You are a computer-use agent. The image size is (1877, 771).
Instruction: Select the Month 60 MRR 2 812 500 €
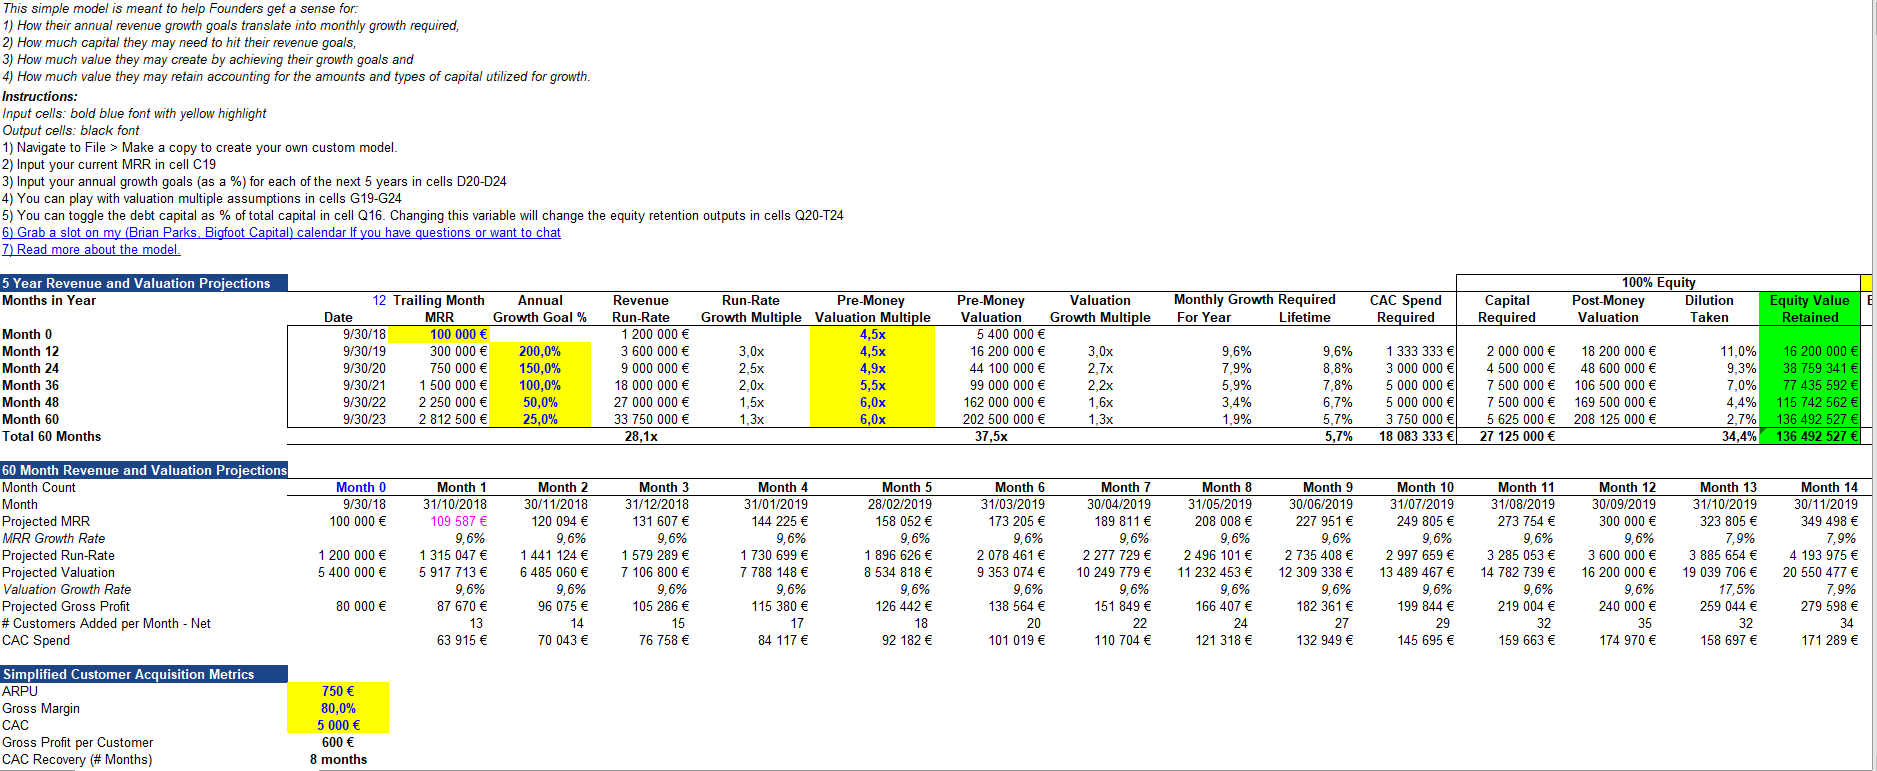pos(452,419)
